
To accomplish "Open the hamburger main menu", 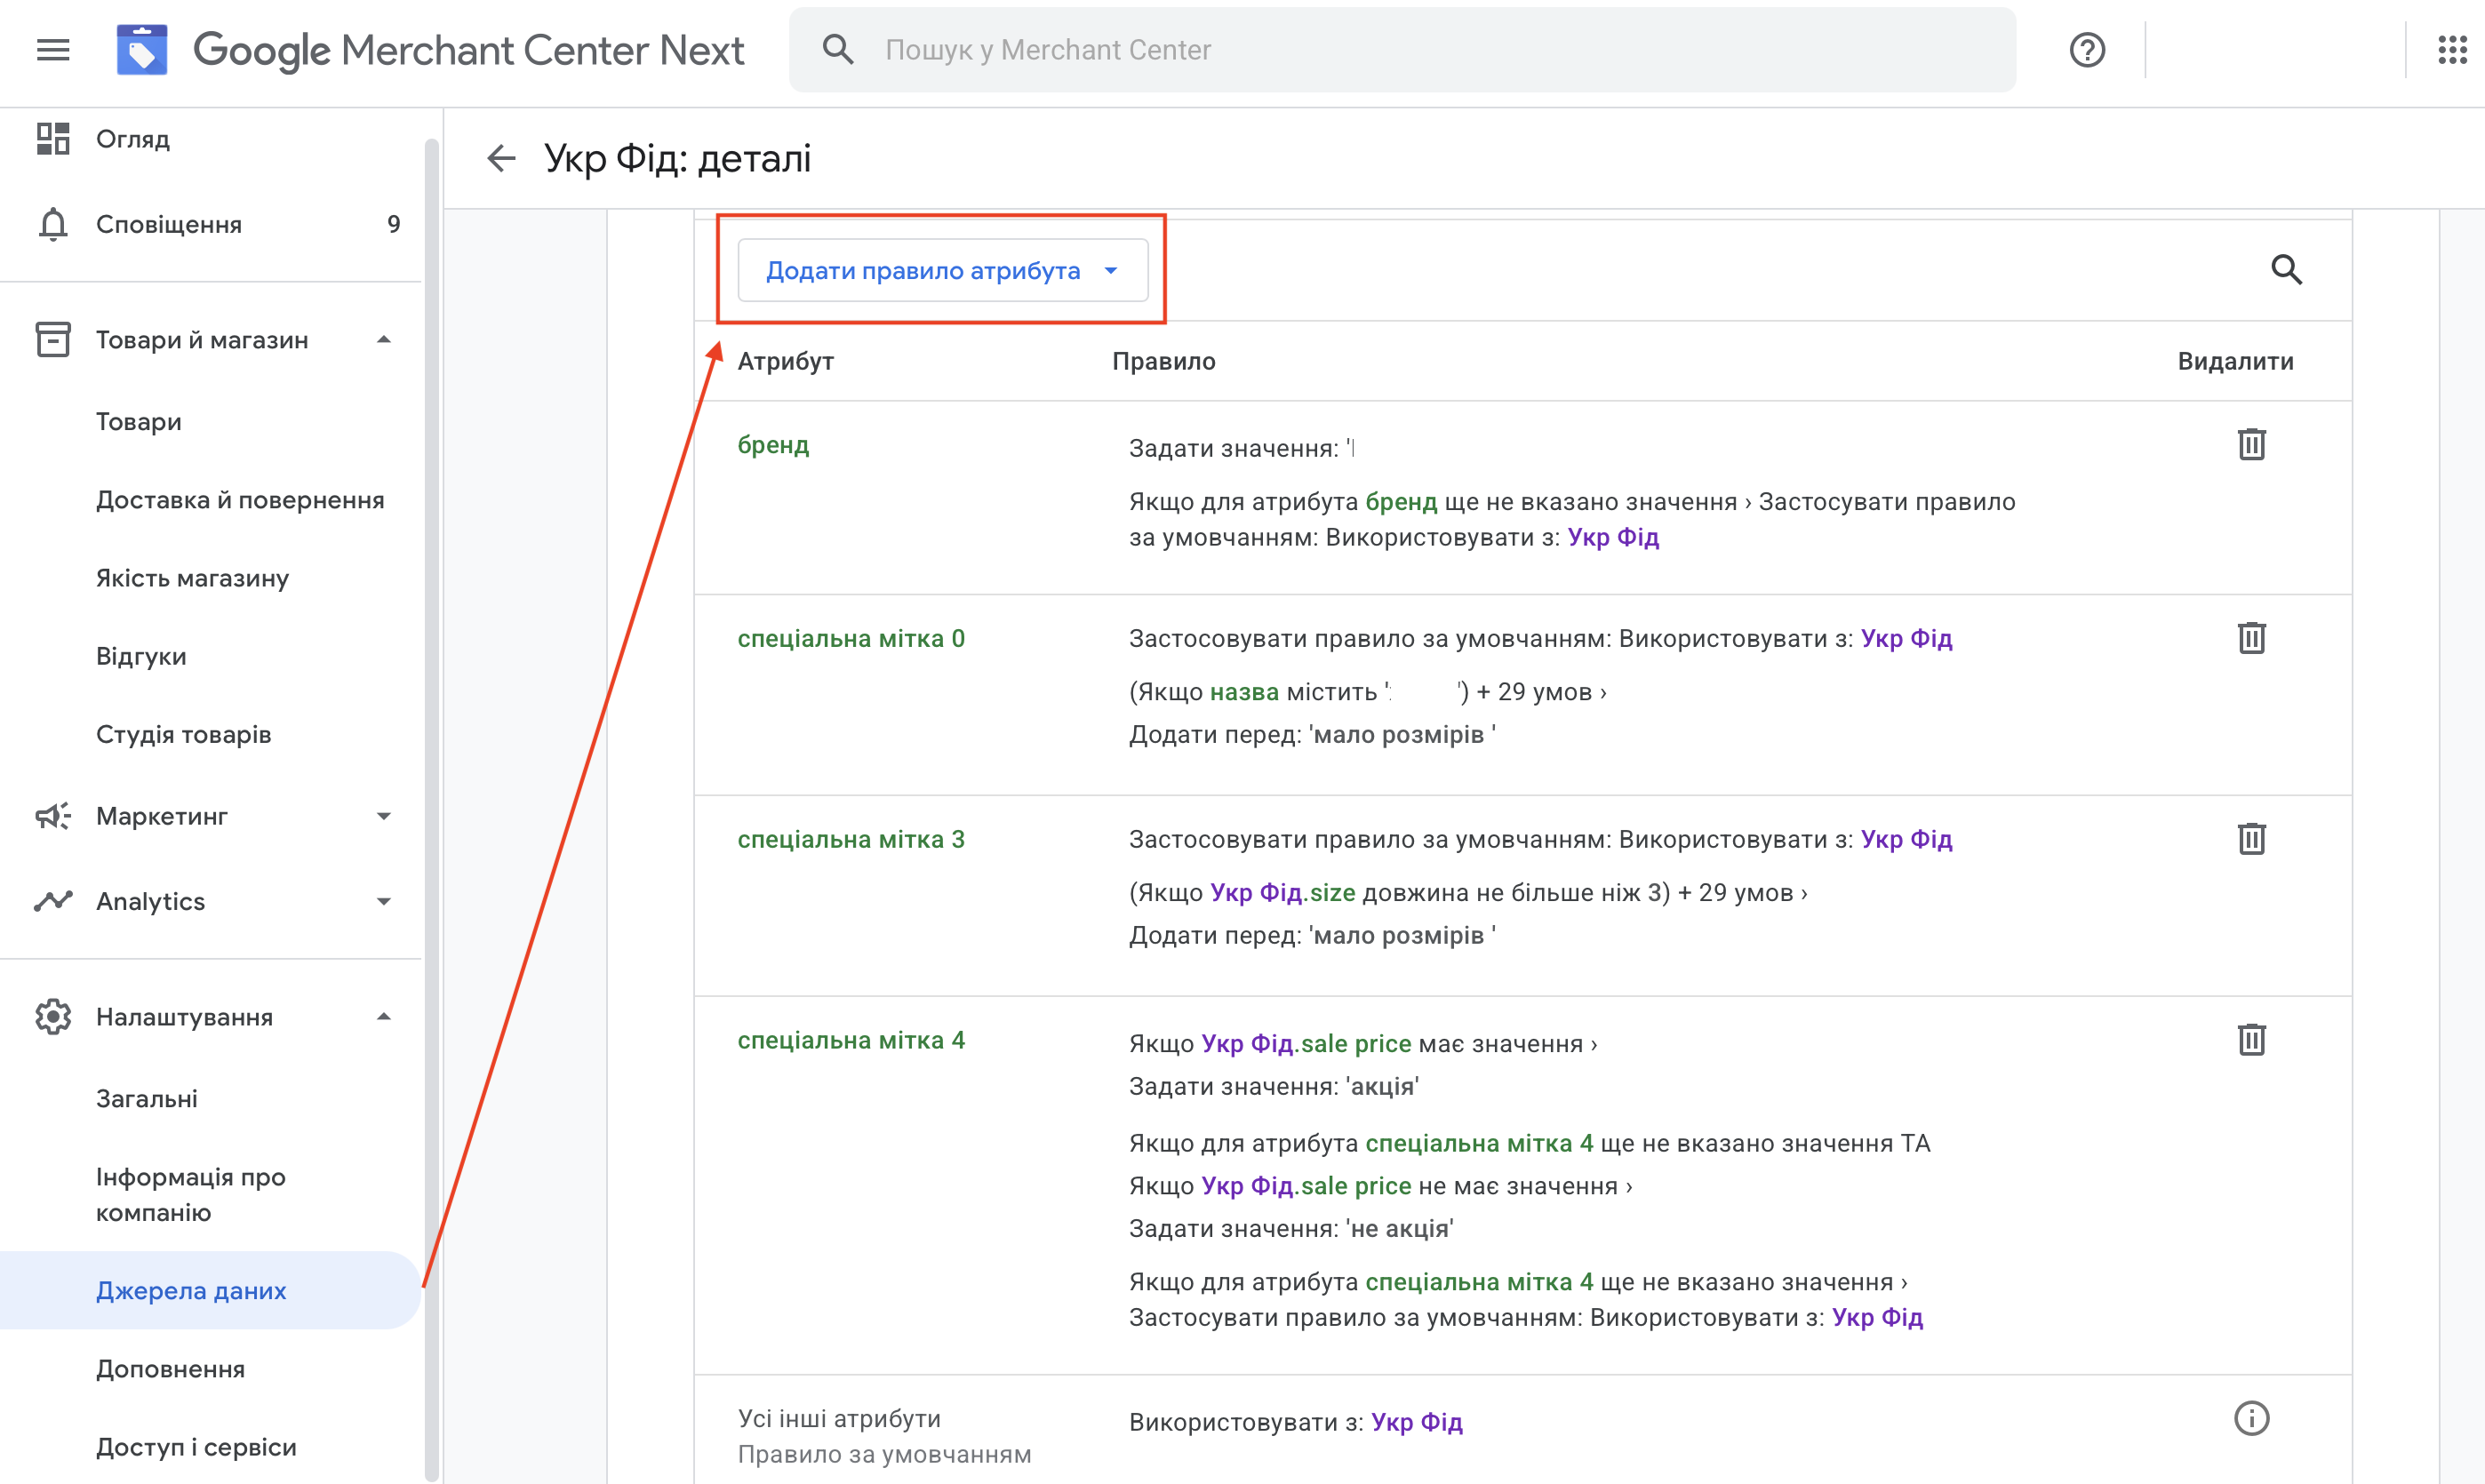I will 53,50.
